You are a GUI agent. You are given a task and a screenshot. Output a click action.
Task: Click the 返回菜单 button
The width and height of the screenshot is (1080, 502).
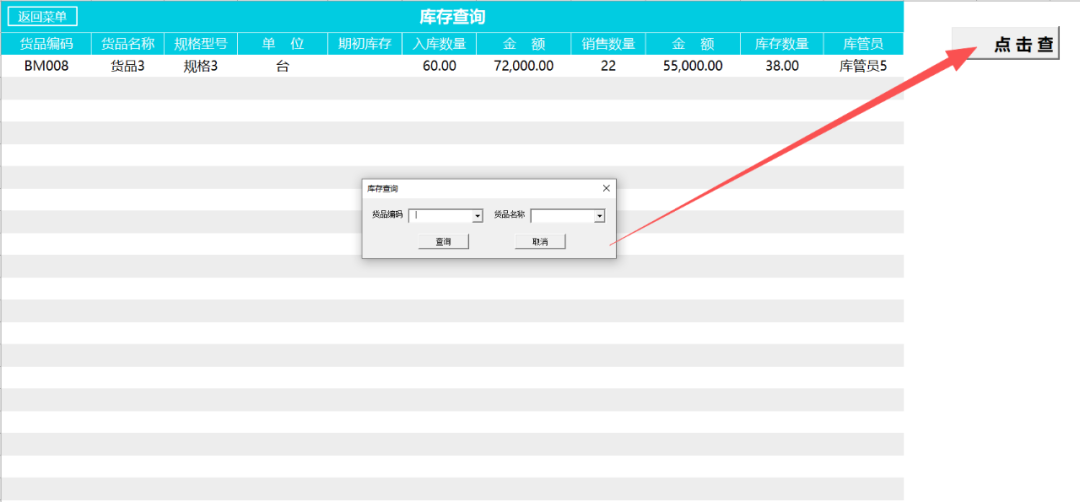point(42,17)
